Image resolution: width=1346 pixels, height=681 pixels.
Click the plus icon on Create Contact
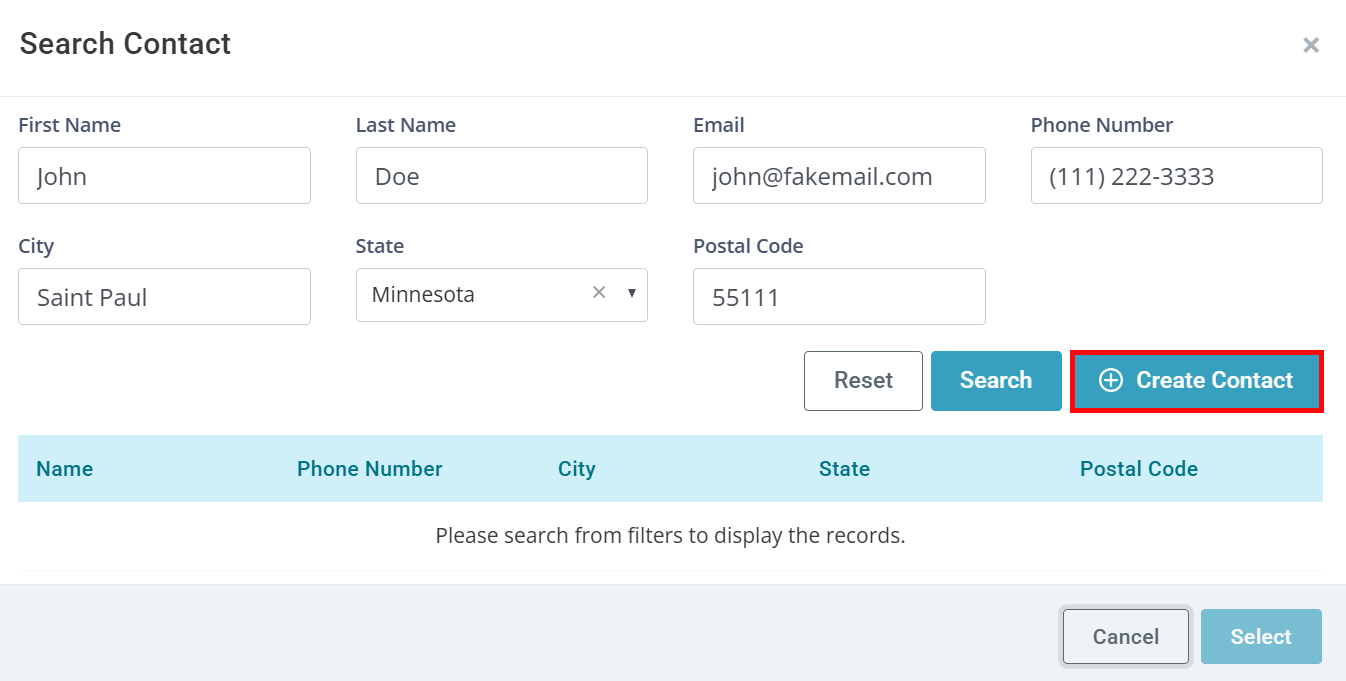point(1111,380)
